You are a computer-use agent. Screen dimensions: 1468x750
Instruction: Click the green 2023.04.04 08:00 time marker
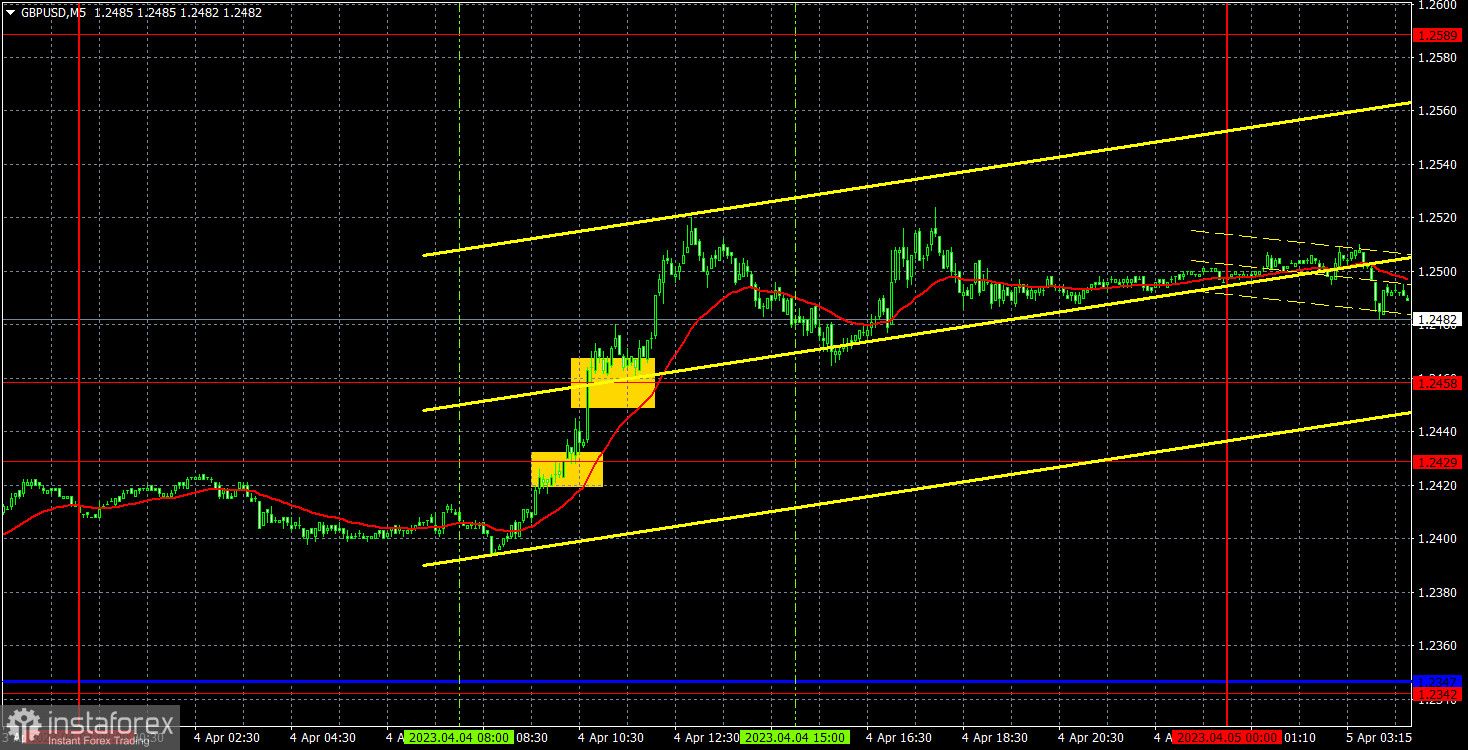tap(461, 737)
